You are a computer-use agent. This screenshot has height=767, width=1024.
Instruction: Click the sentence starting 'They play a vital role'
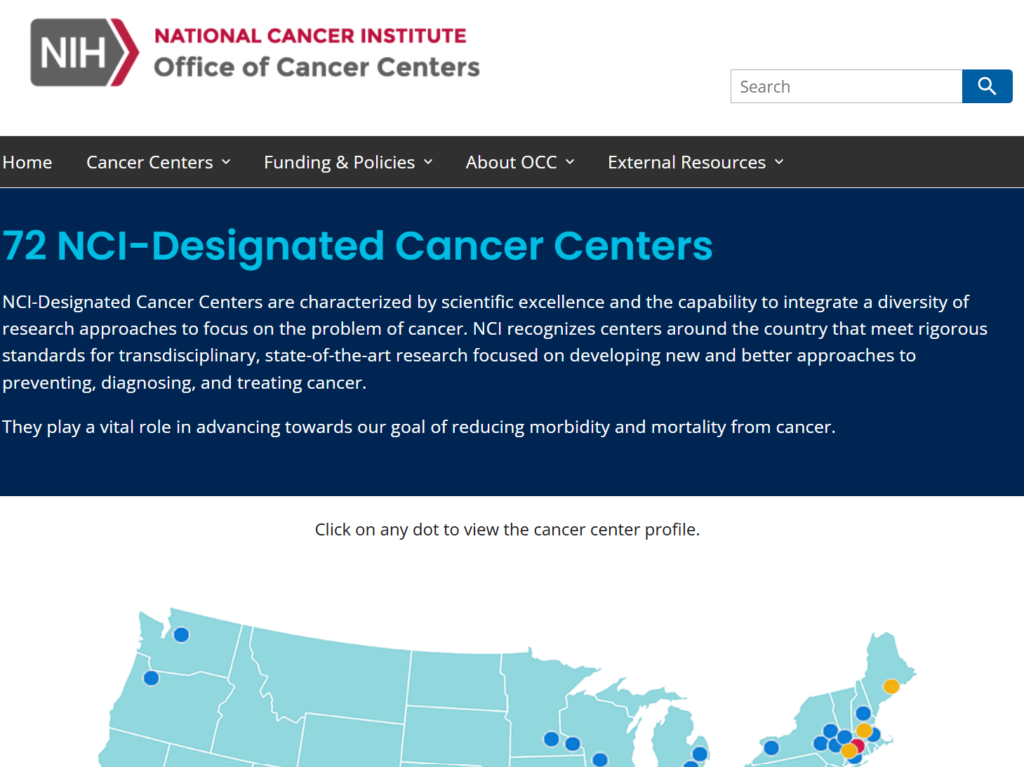[x=419, y=427]
